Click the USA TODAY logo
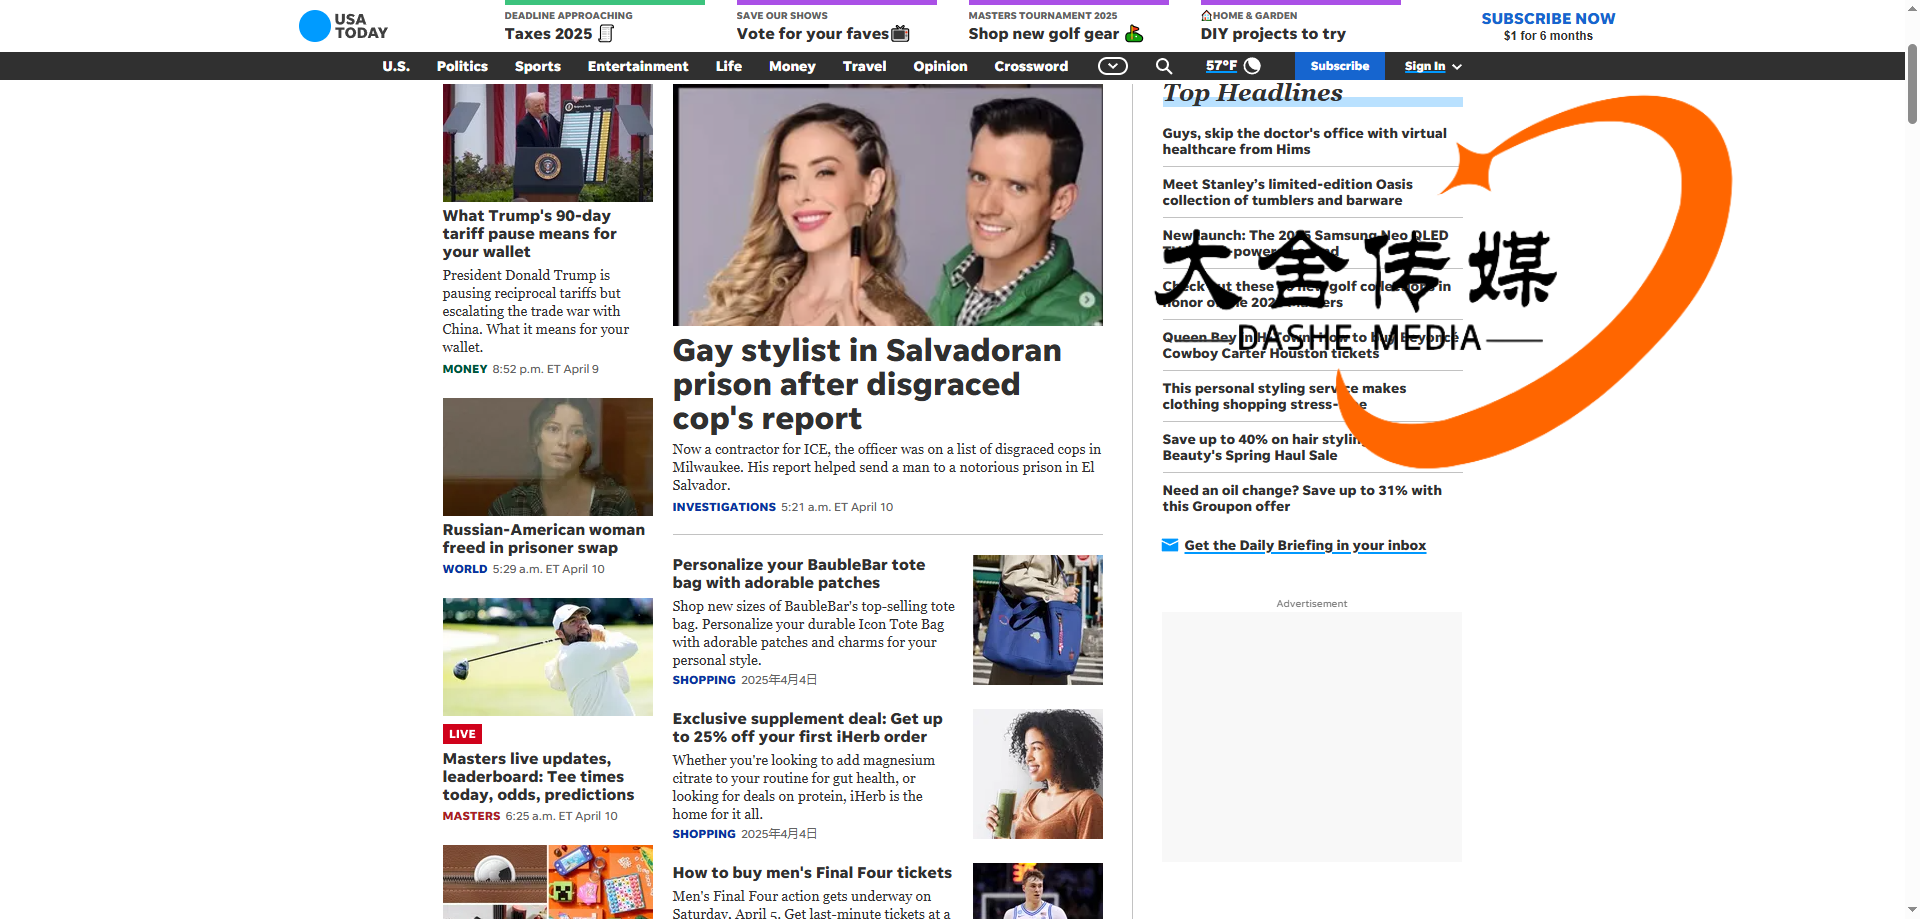 click(343, 26)
